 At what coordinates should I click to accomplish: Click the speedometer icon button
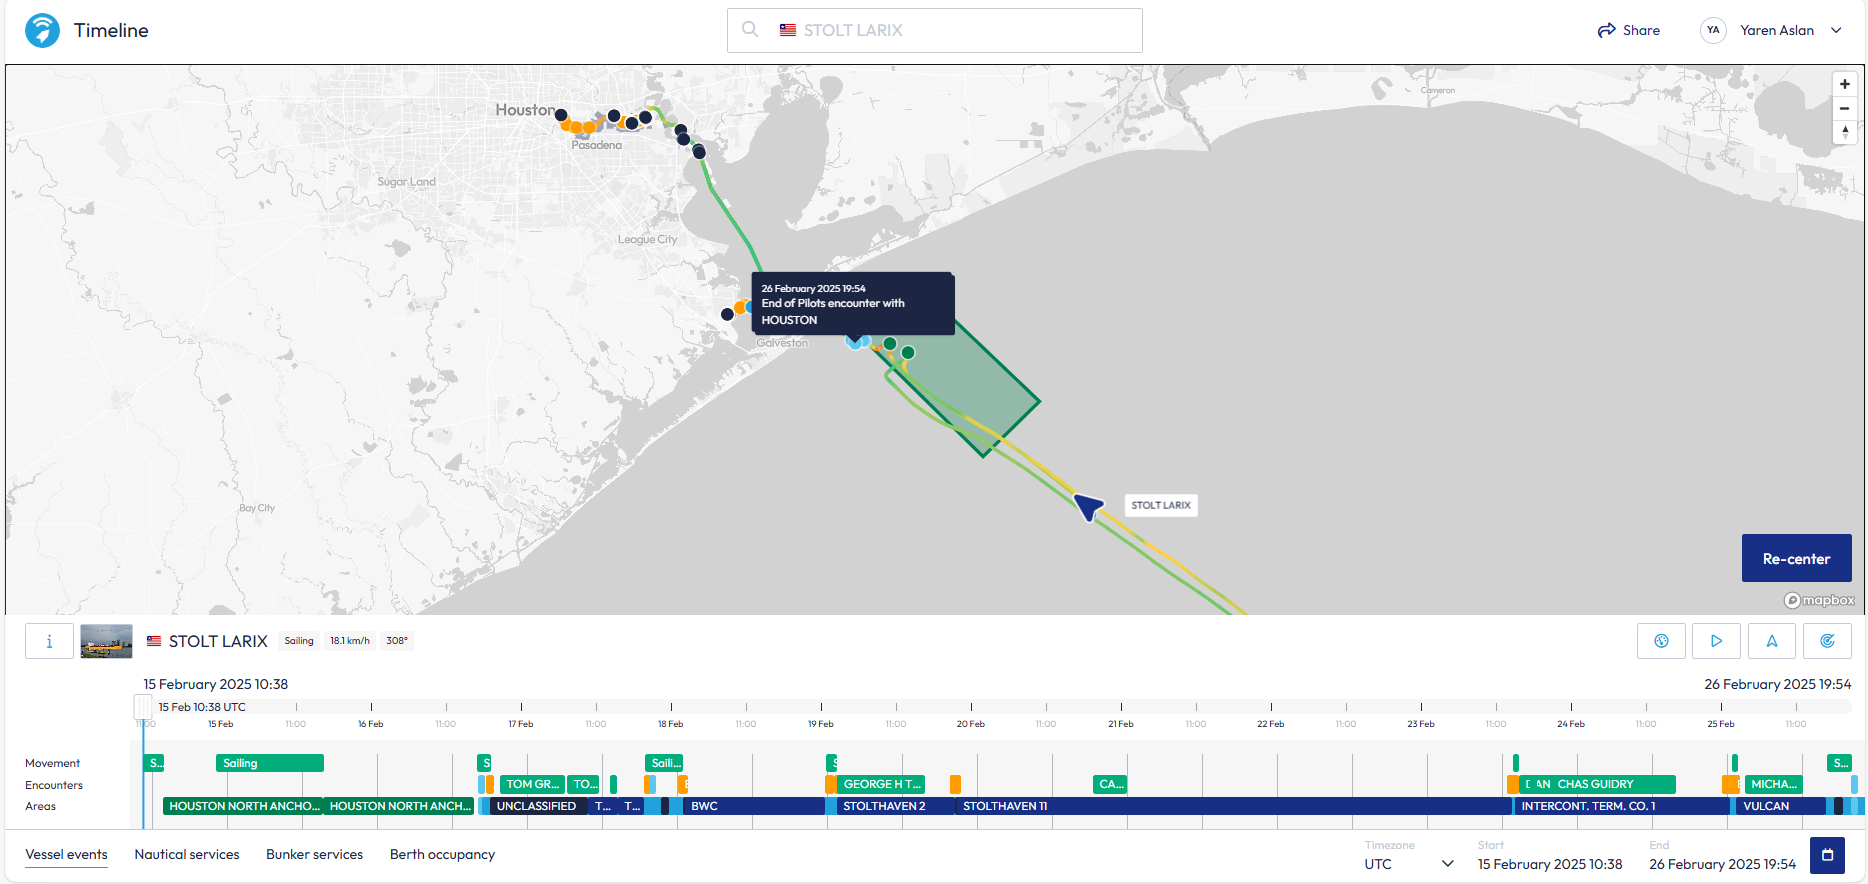[1661, 641]
